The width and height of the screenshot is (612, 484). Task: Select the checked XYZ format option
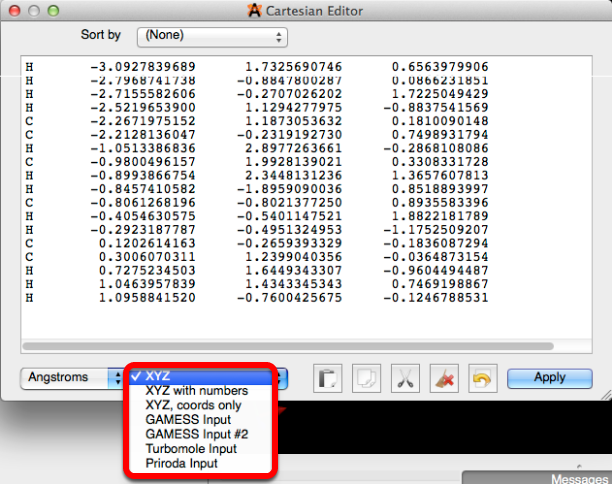coord(200,377)
